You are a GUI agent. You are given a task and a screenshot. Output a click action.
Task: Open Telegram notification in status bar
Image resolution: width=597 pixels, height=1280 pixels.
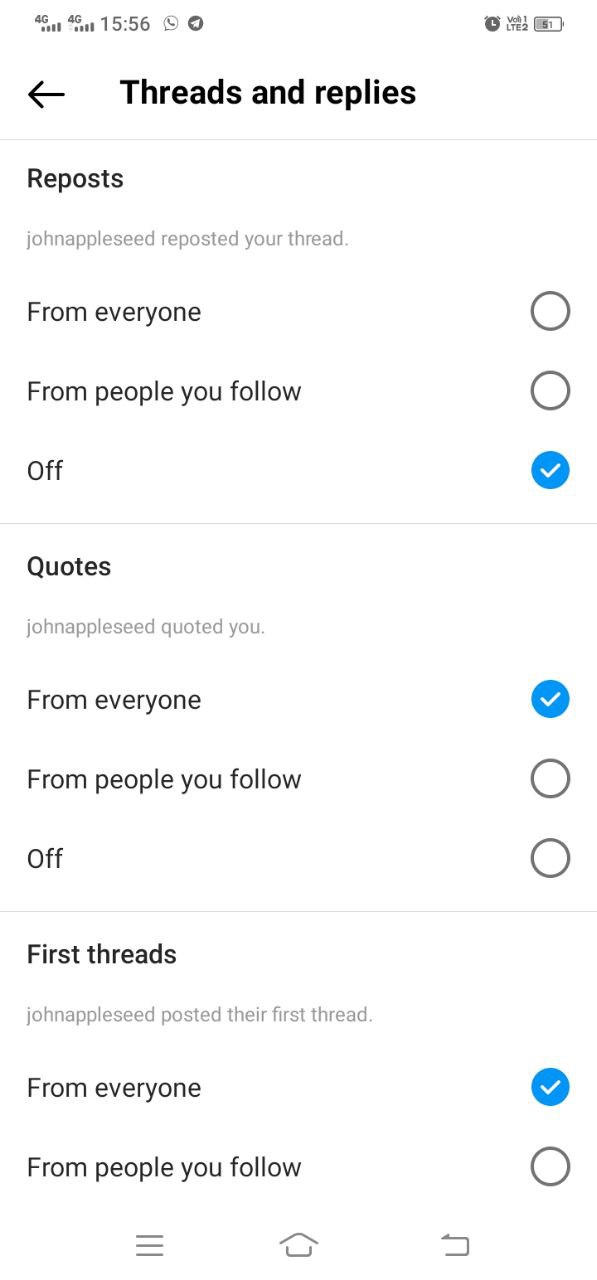(196, 23)
